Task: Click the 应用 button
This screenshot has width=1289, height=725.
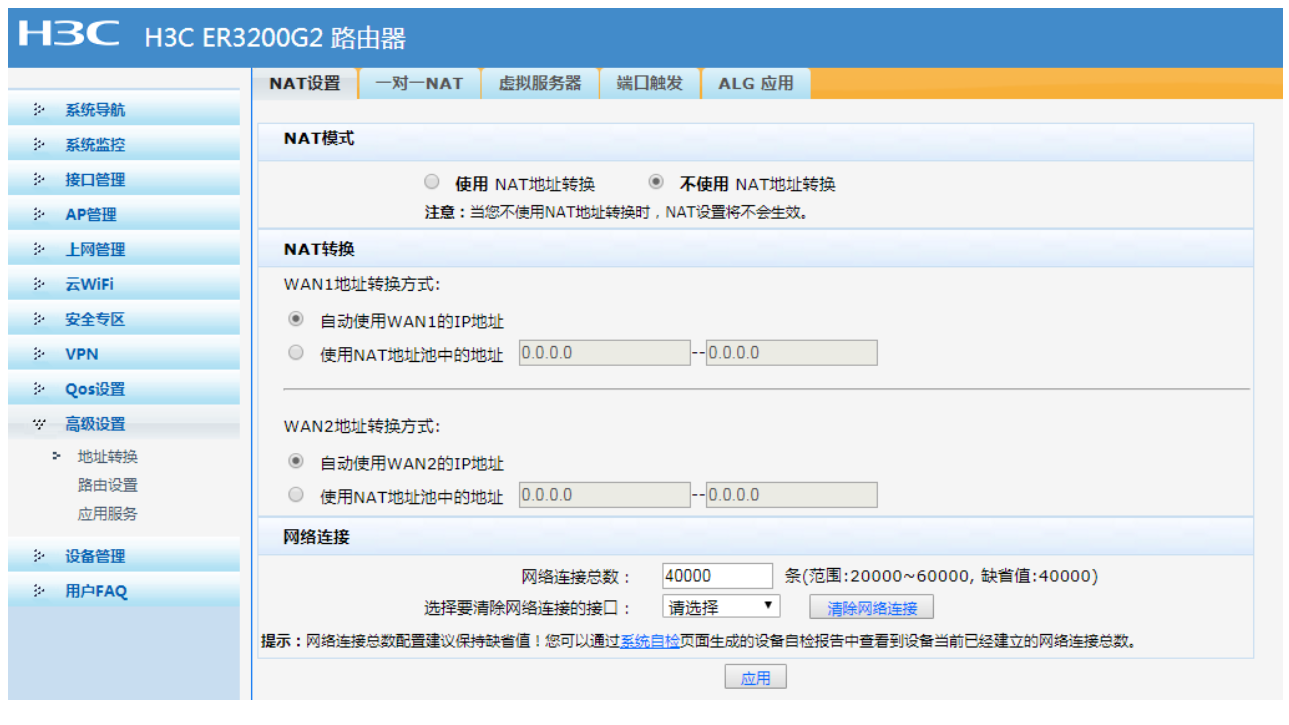Action: [756, 678]
